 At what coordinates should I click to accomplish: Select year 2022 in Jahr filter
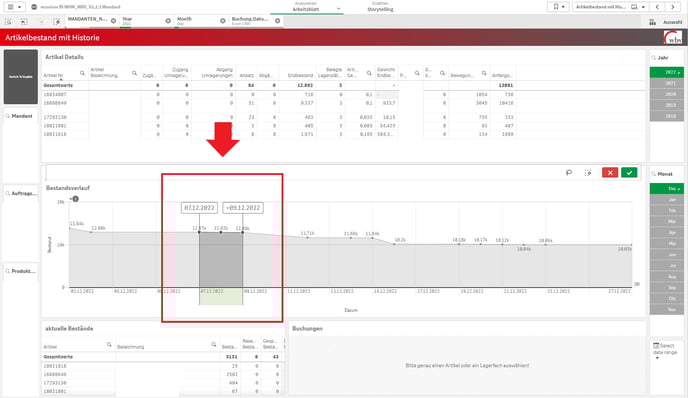[666, 72]
